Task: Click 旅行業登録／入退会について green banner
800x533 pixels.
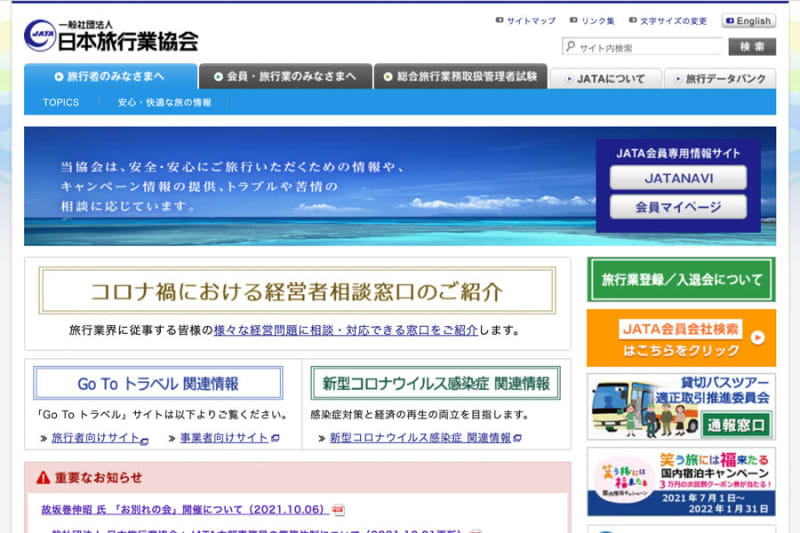Action: tap(681, 280)
